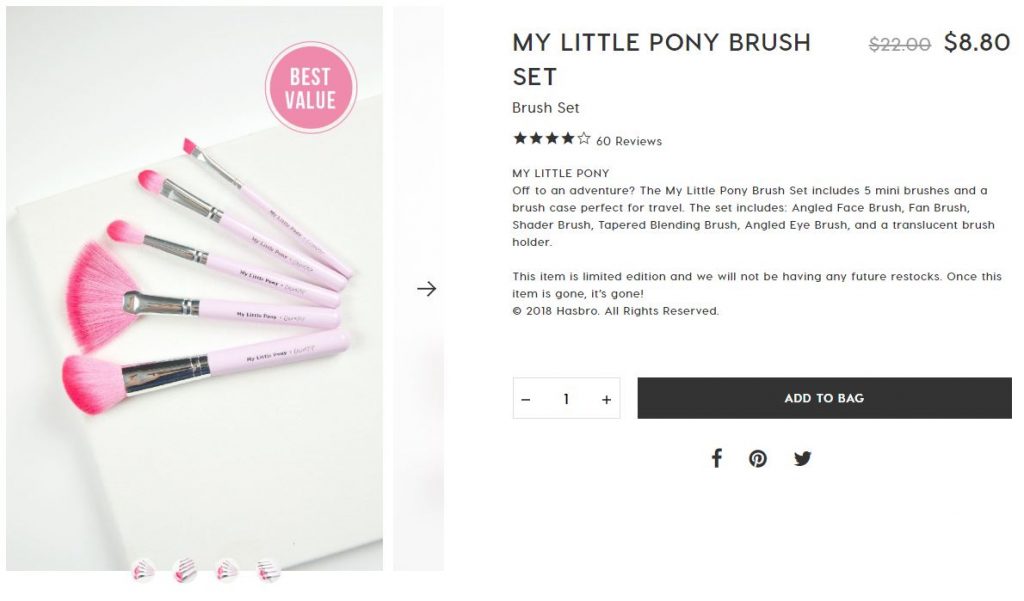
Task: Open the 60 Reviews link
Action: coord(629,141)
